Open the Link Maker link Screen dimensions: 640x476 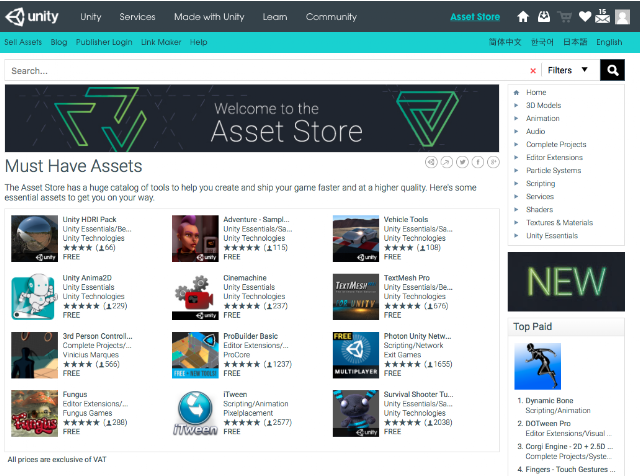point(161,42)
